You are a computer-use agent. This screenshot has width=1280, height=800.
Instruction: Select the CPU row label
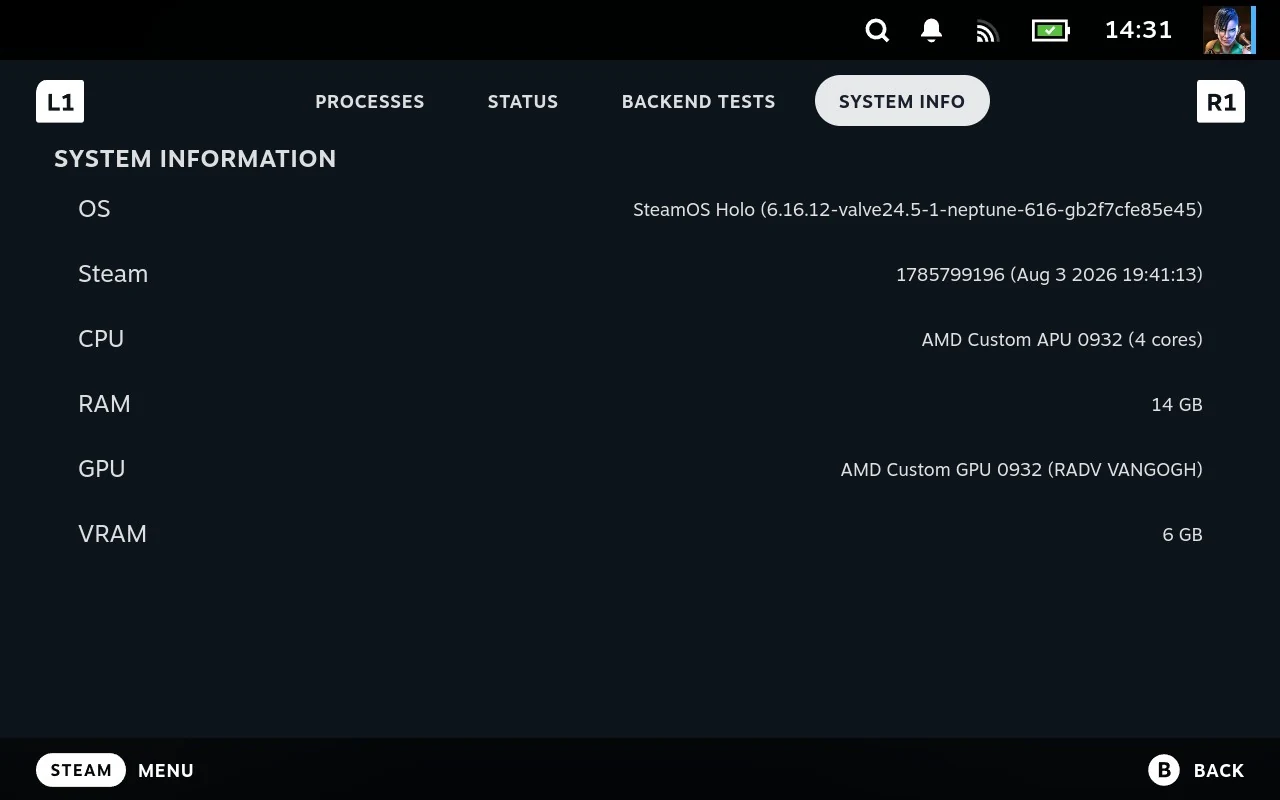(x=101, y=339)
